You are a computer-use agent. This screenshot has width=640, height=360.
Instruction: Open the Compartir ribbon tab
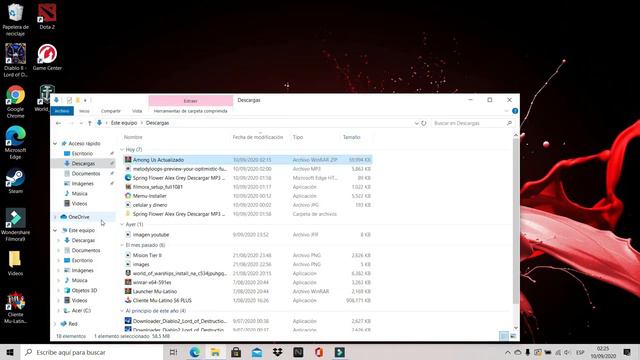click(111, 111)
